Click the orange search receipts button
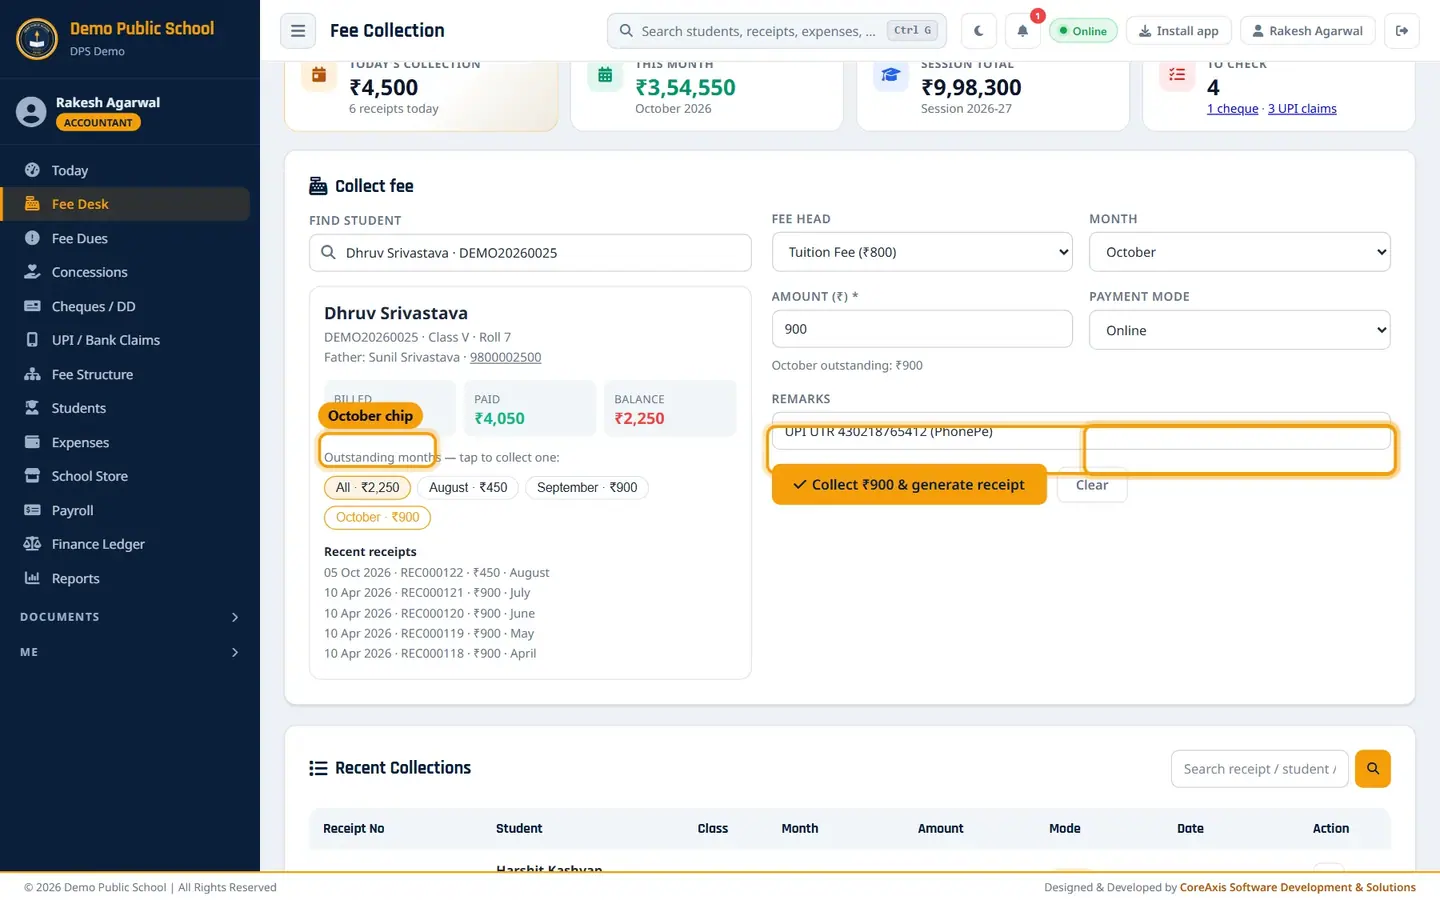 click(1373, 769)
